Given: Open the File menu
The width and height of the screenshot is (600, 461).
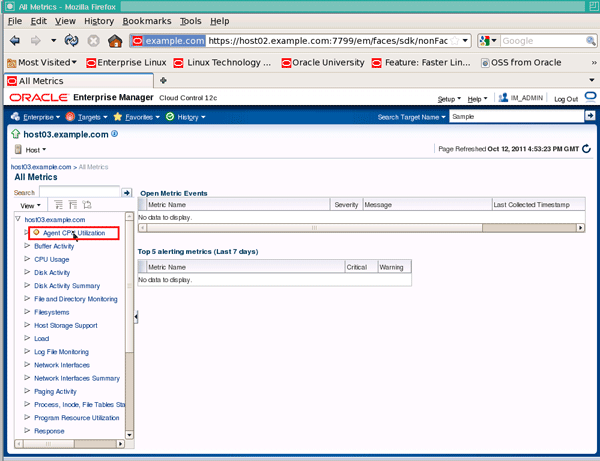Looking at the screenshot, I should [15, 21].
